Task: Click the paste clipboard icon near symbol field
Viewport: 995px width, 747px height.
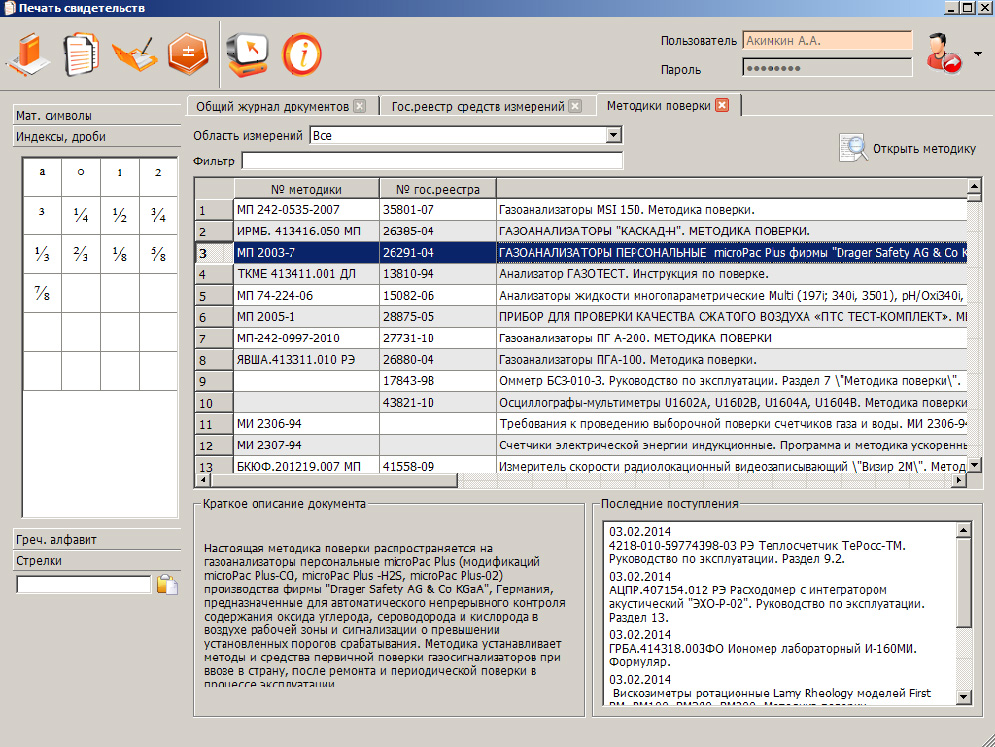Action: tap(167, 585)
